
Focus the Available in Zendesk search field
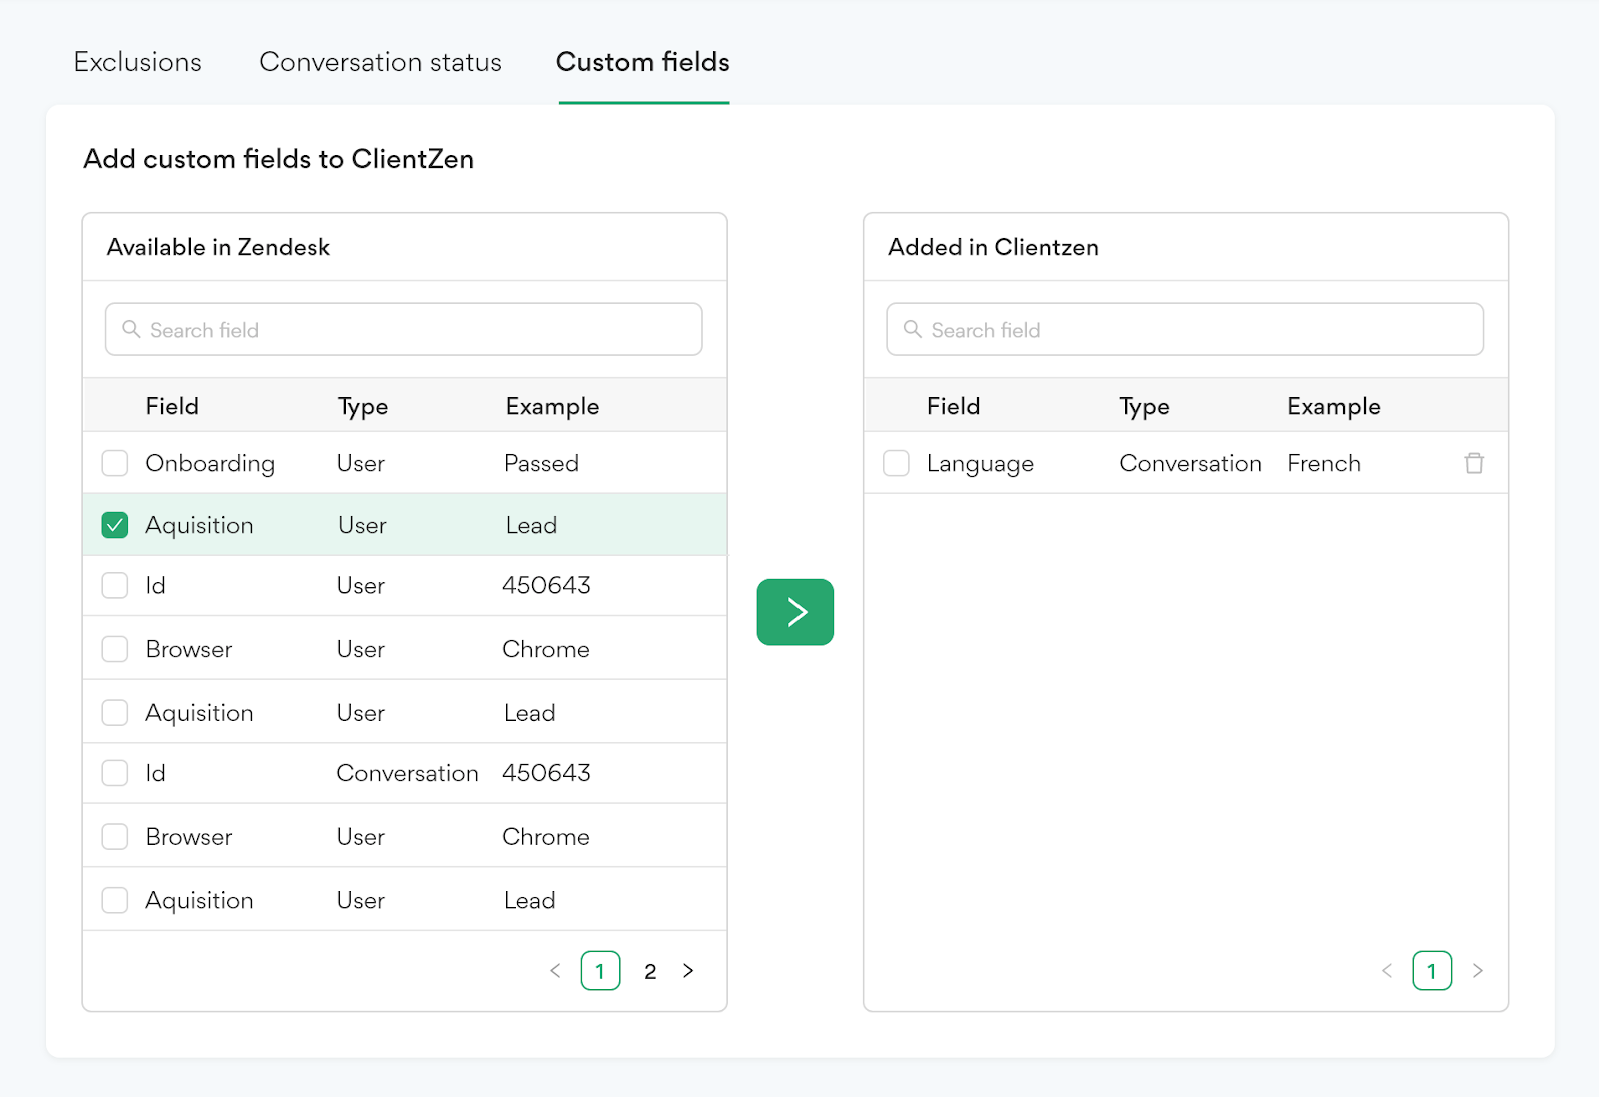pyautogui.click(x=404, y=329)
